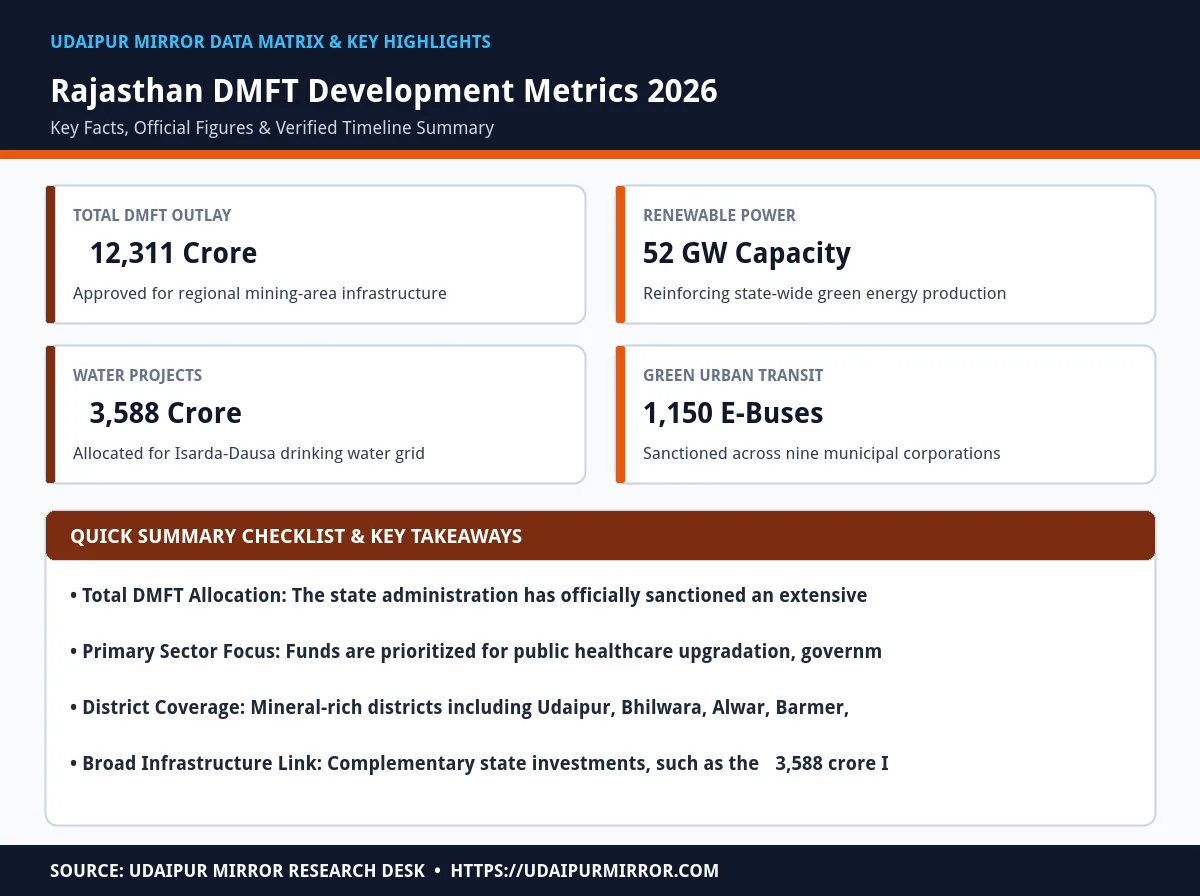Viewport: 1200px width, 896px height.
Task: Click 'Sanctioned across nine municipal corporations' text
Action: click(821, 454)
